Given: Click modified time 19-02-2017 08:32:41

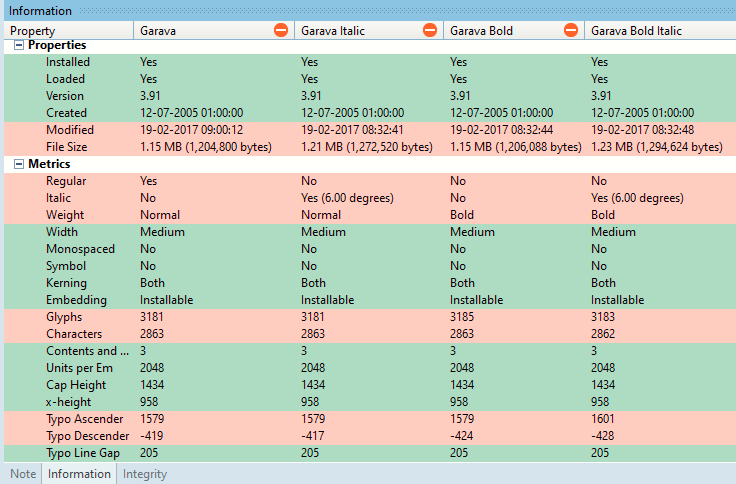Looking at the screenshot, I should tap(352, 130).
